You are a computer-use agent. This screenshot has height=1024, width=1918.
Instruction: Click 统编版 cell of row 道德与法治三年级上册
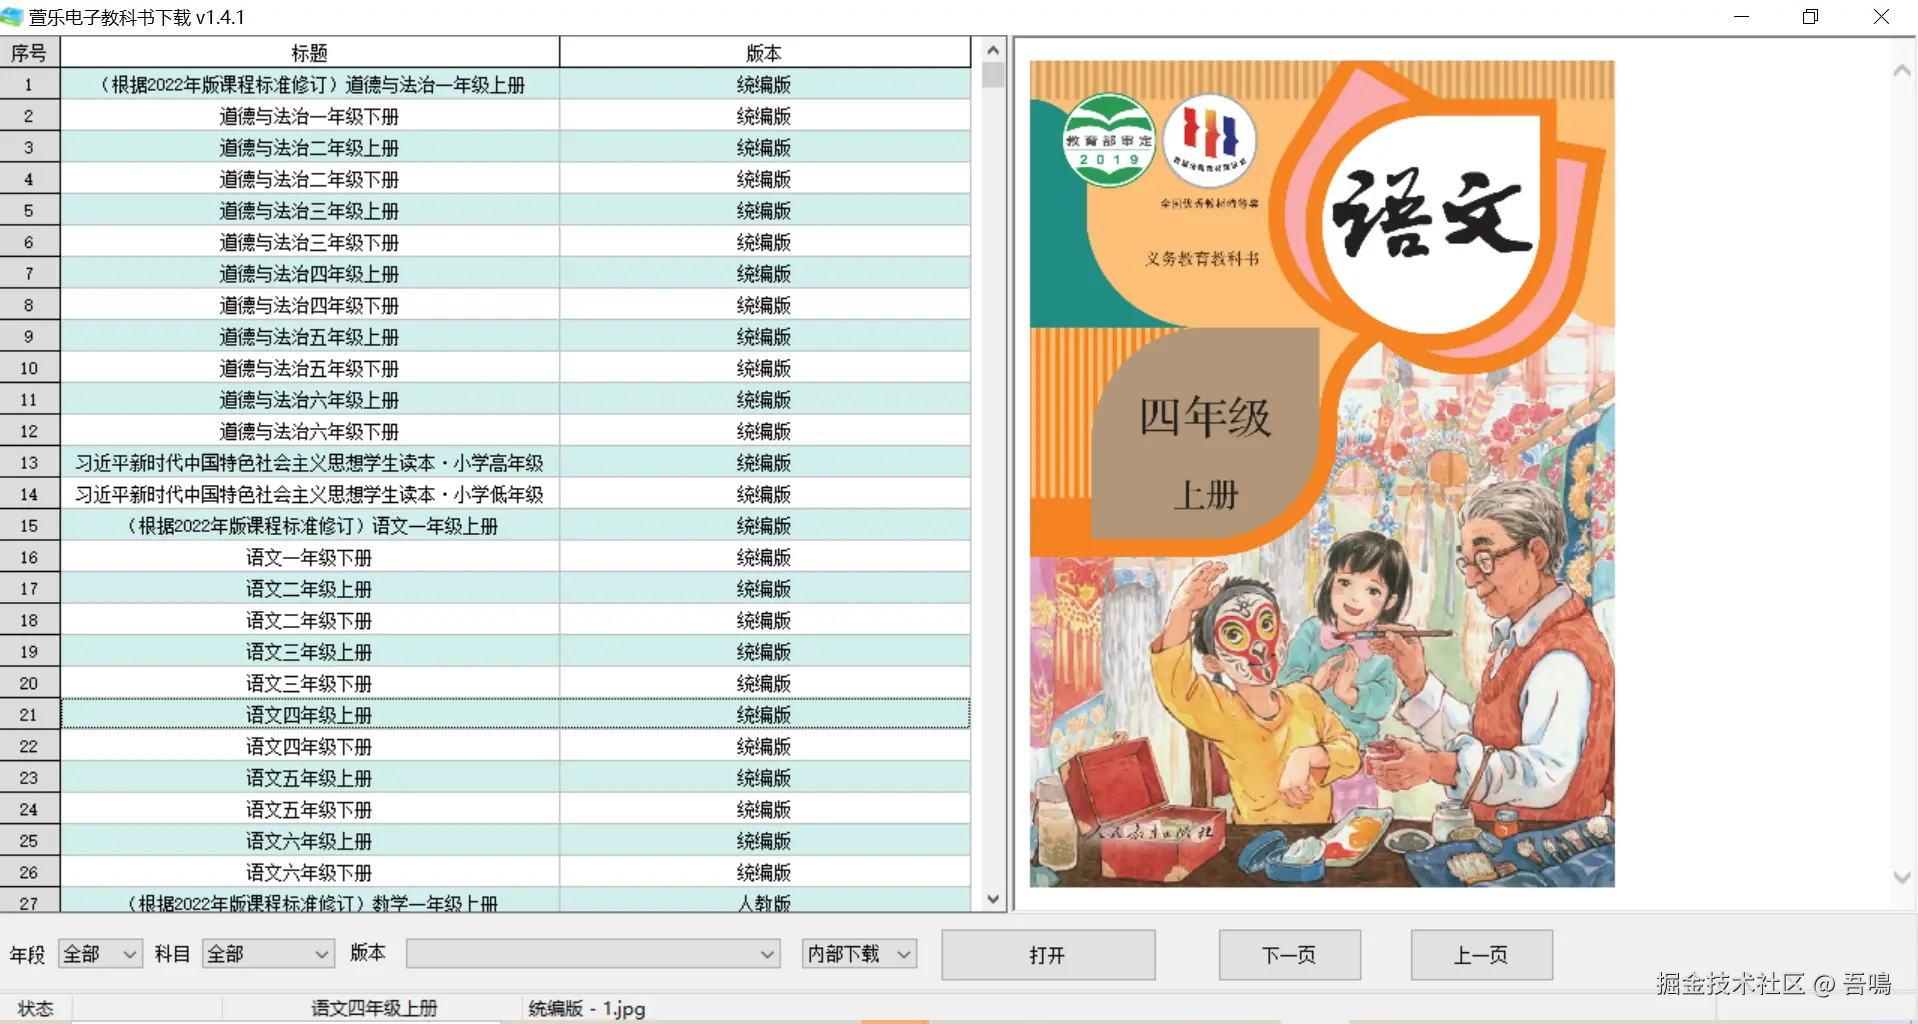764,211
